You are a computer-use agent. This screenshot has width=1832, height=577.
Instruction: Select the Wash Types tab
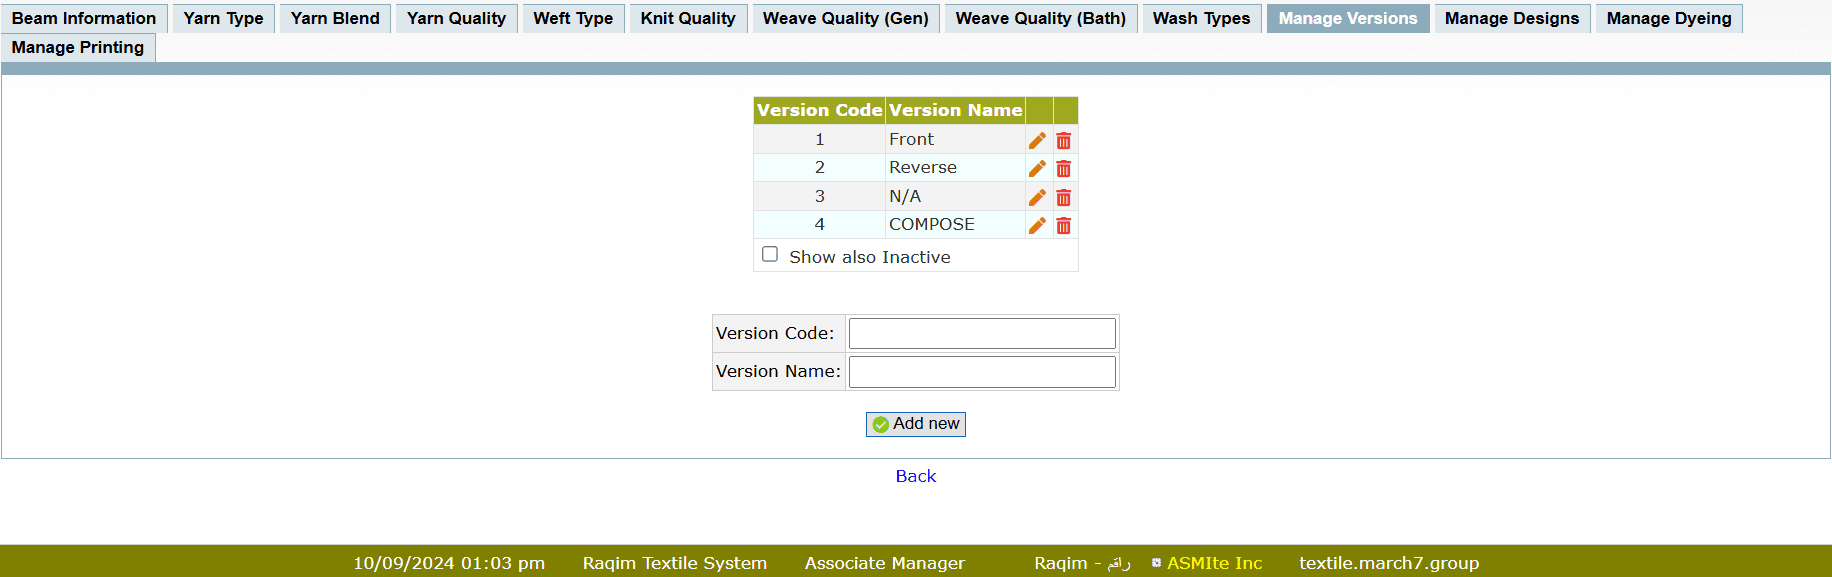click(x=1201, y=18)
